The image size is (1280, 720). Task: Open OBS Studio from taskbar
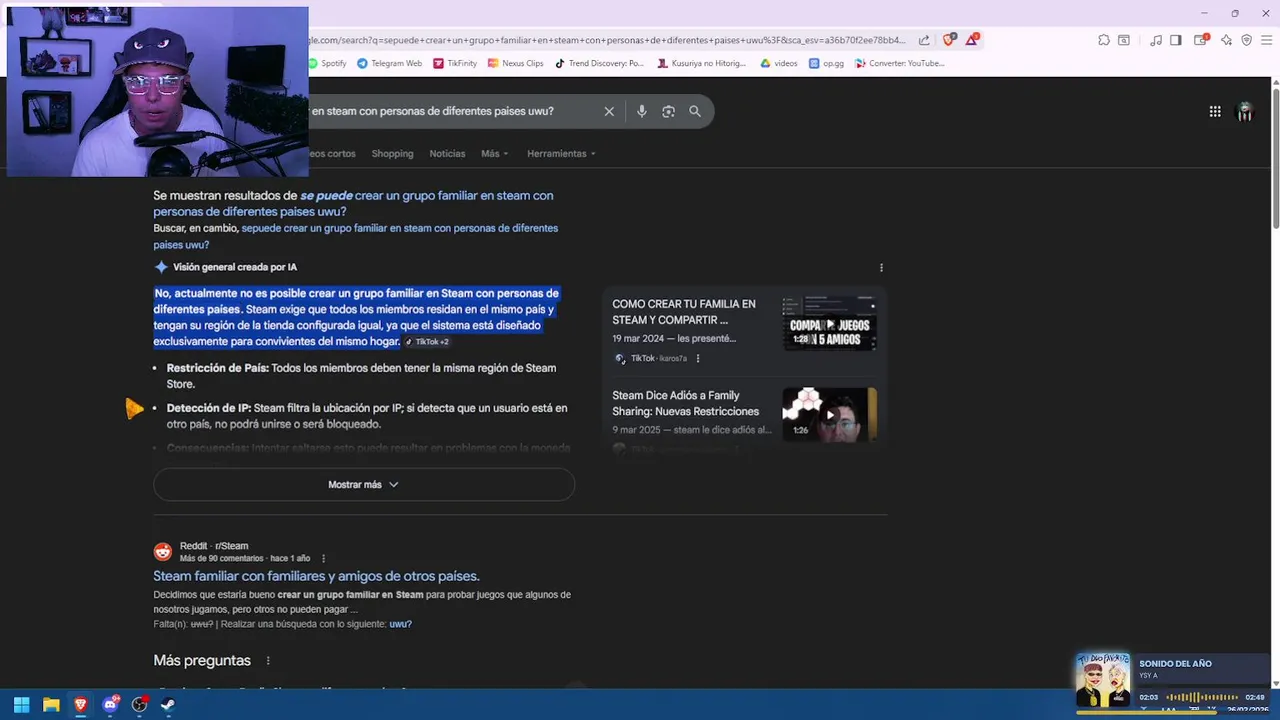pyautogui.click(x=140, y=704)
